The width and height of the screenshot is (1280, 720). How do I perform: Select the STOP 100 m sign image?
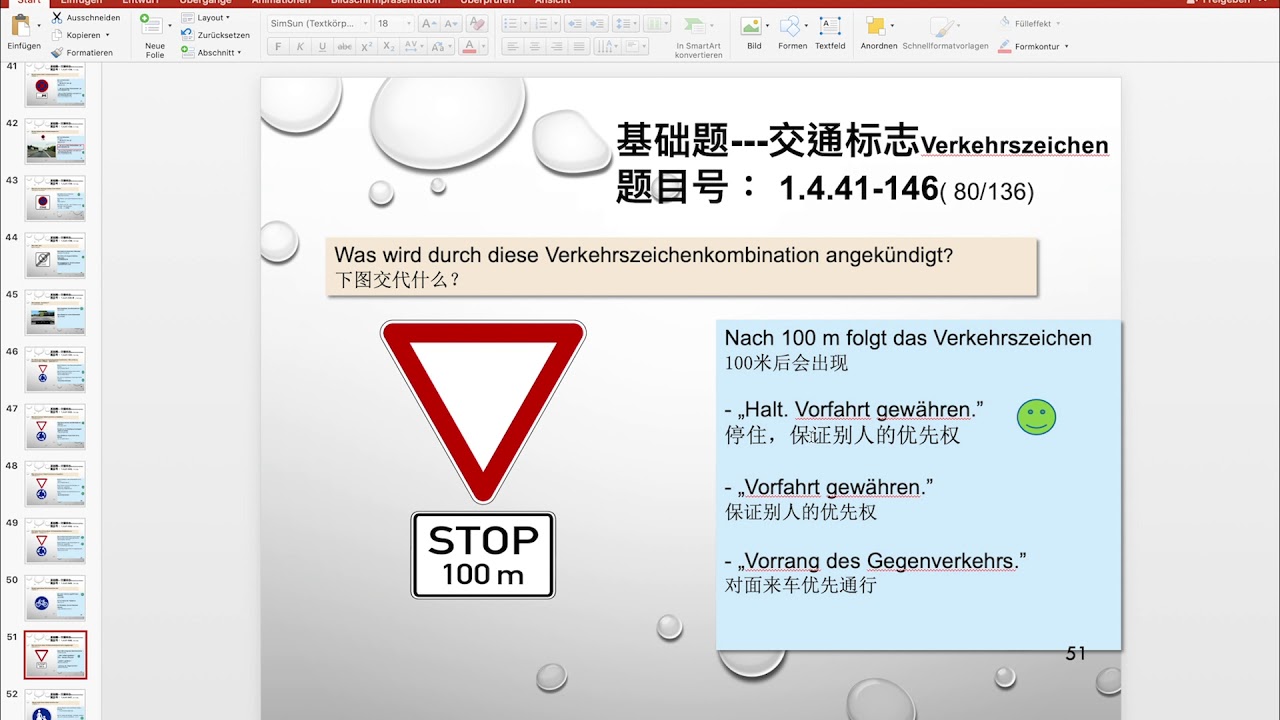[483, 556]
